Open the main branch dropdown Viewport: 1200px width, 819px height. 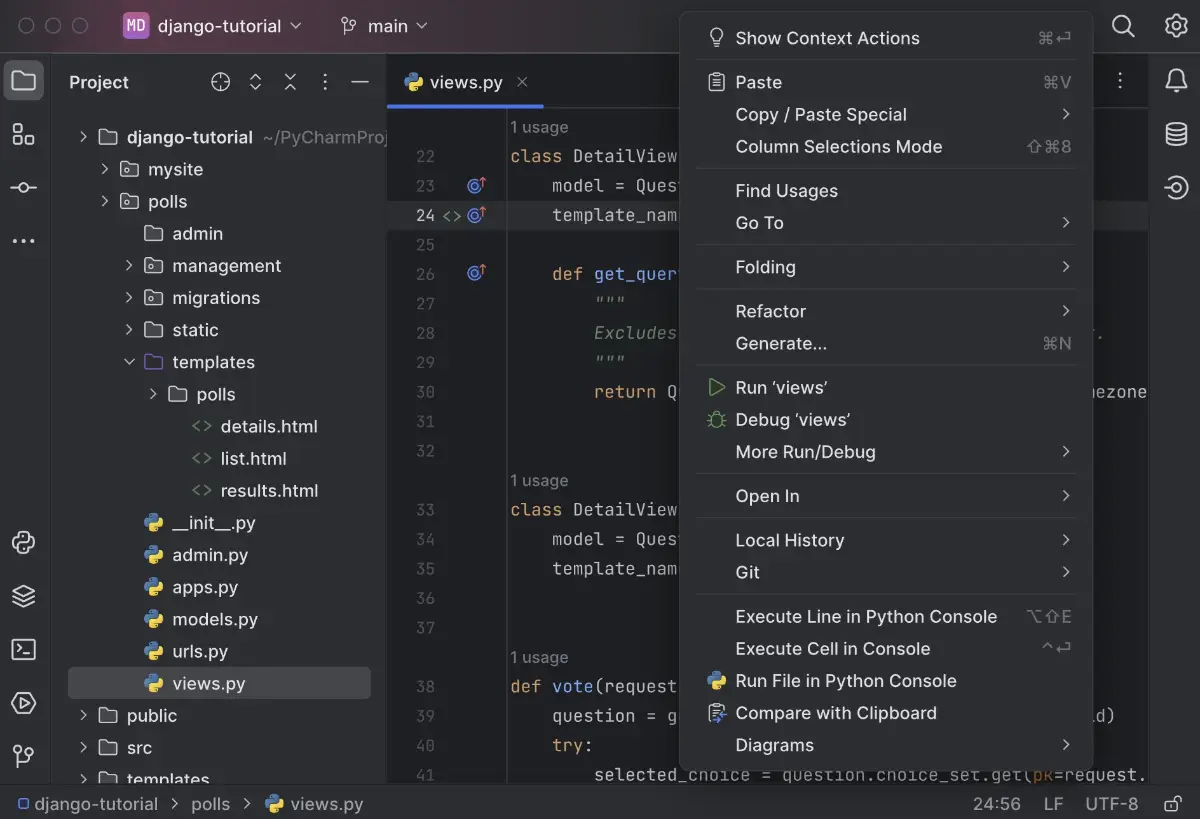(384, 26)
